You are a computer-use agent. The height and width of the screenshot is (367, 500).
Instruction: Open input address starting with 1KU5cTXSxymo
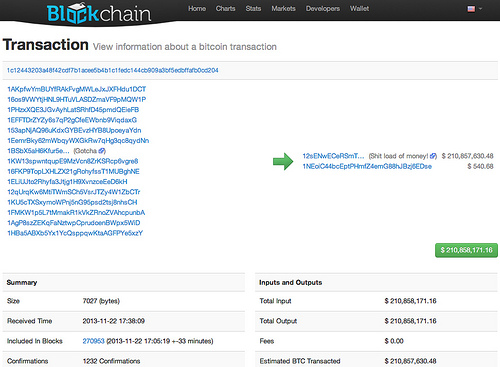pyautogui.click(x=72, y=202)
